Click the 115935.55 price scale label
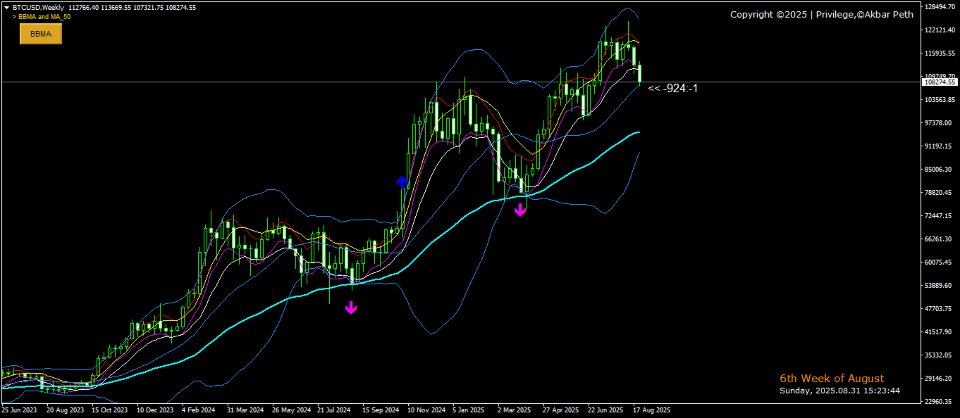Viewport: 960px width, 418px height. tap(939, 53)
